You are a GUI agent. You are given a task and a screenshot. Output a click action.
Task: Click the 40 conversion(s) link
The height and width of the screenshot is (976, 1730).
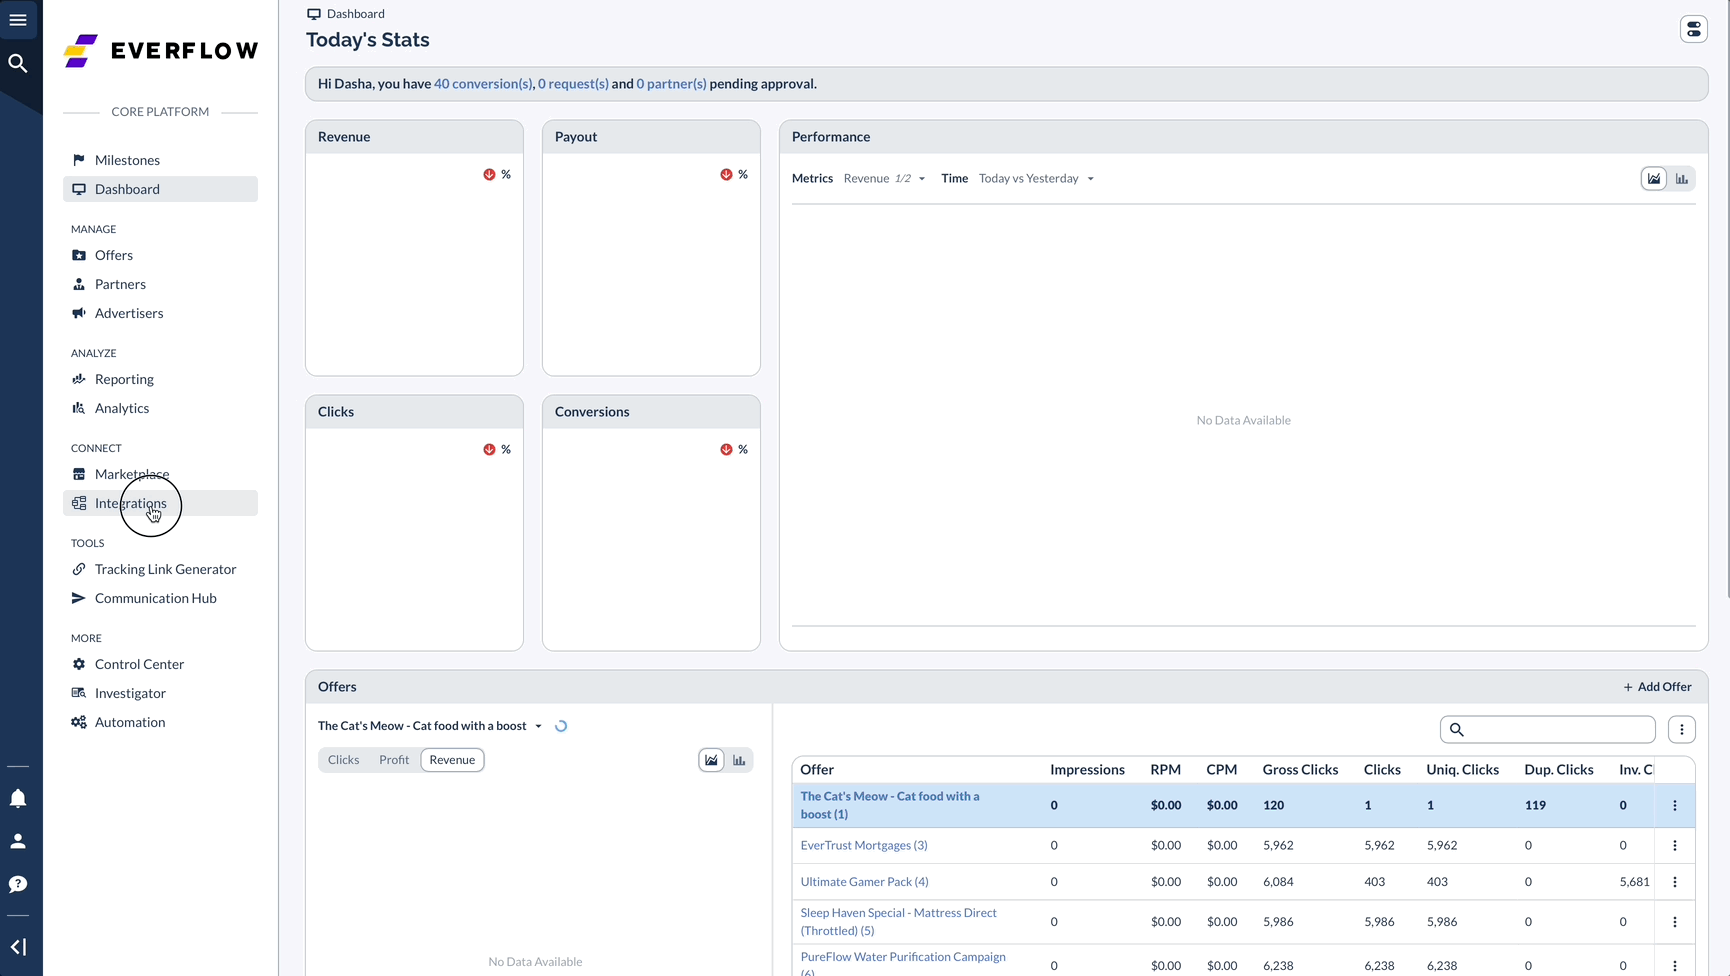483,84
